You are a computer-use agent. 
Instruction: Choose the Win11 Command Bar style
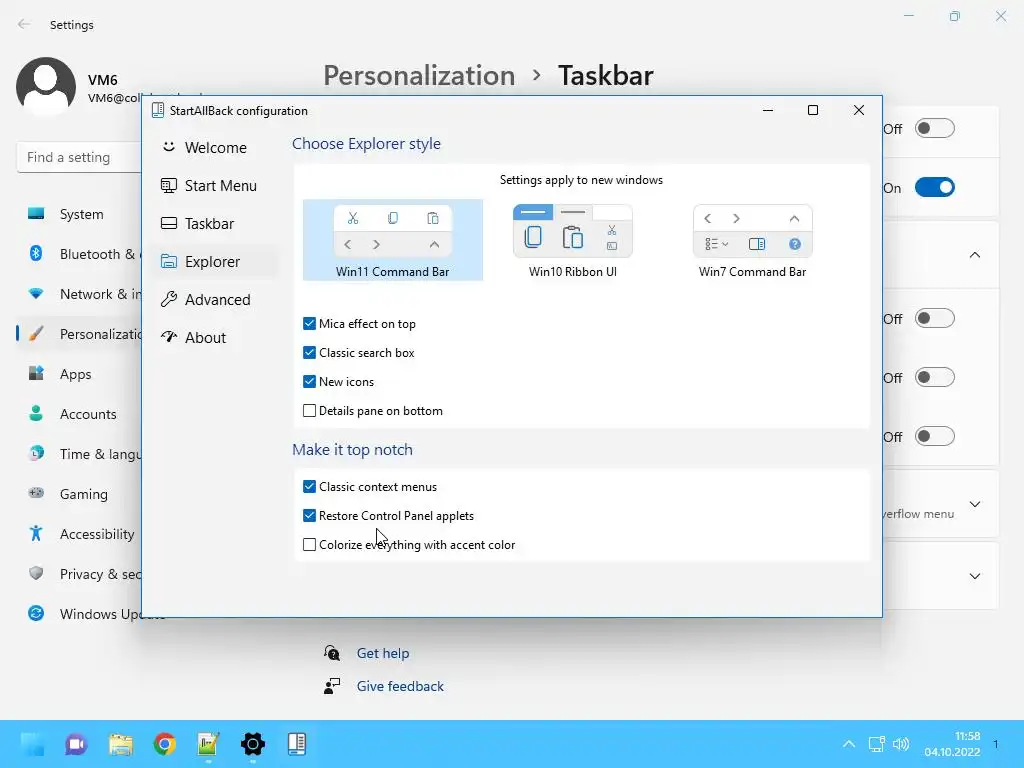tap(392, 240)
